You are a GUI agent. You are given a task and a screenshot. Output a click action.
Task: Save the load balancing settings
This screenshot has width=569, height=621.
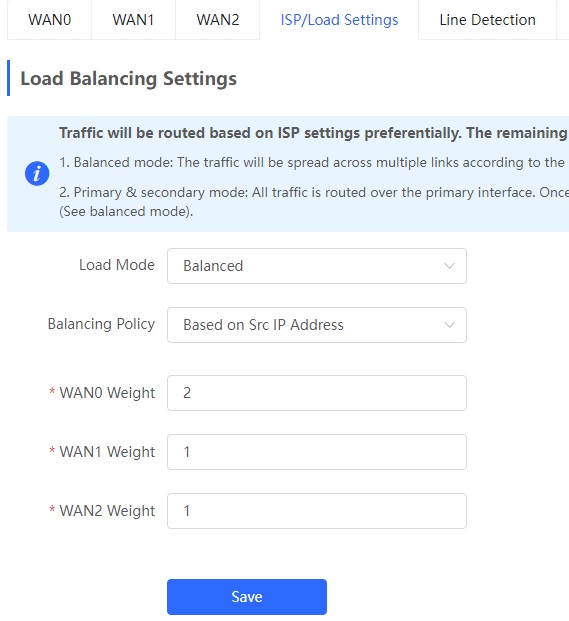pos(247,597)
